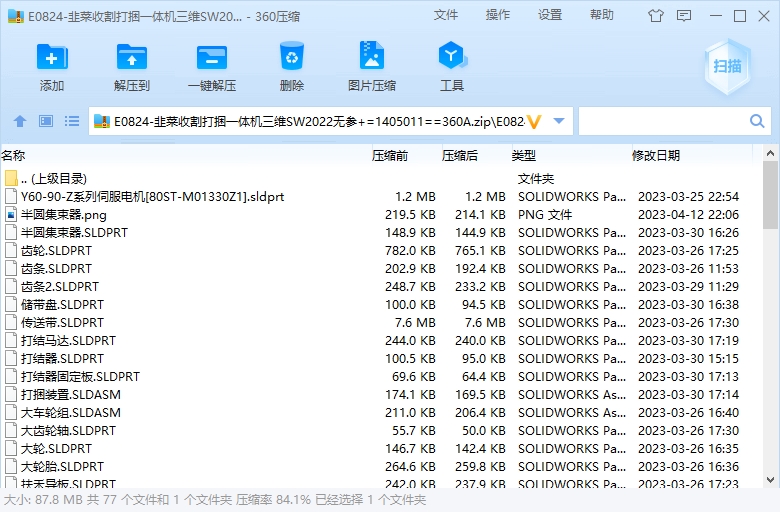Select the file 大轮.SLDPRT
Viewport: 780px width, 512px height.
click(381, 449)
